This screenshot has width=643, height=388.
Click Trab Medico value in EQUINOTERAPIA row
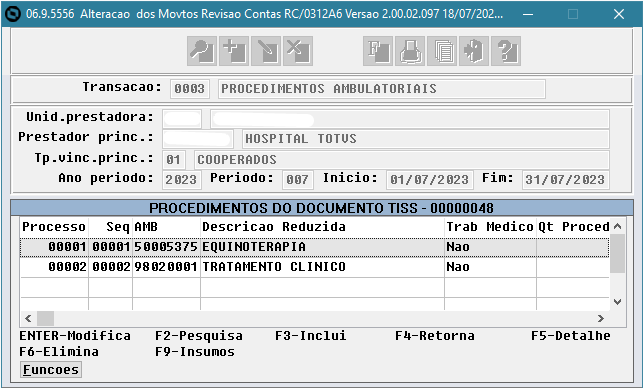tap(458, 247)
